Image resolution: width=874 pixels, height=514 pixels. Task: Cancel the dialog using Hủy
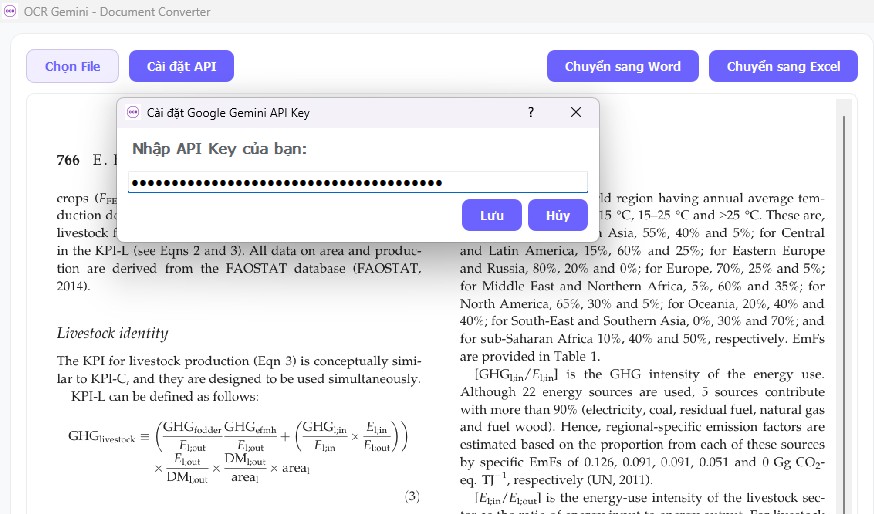click(x=558, y=215)
